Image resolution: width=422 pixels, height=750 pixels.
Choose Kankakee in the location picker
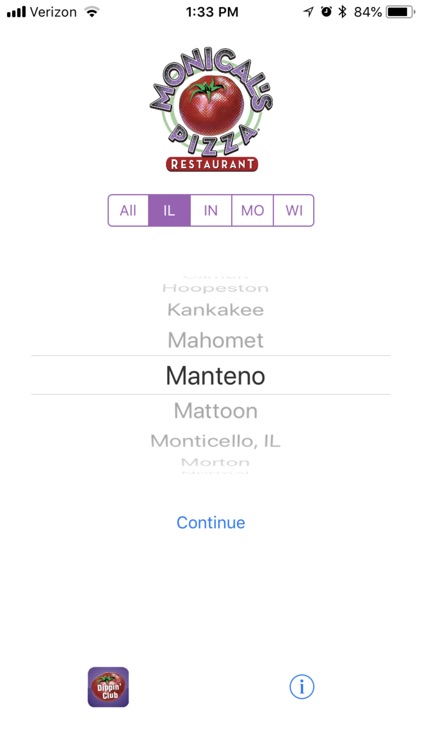pyautogui.click(x=216, y=310)
